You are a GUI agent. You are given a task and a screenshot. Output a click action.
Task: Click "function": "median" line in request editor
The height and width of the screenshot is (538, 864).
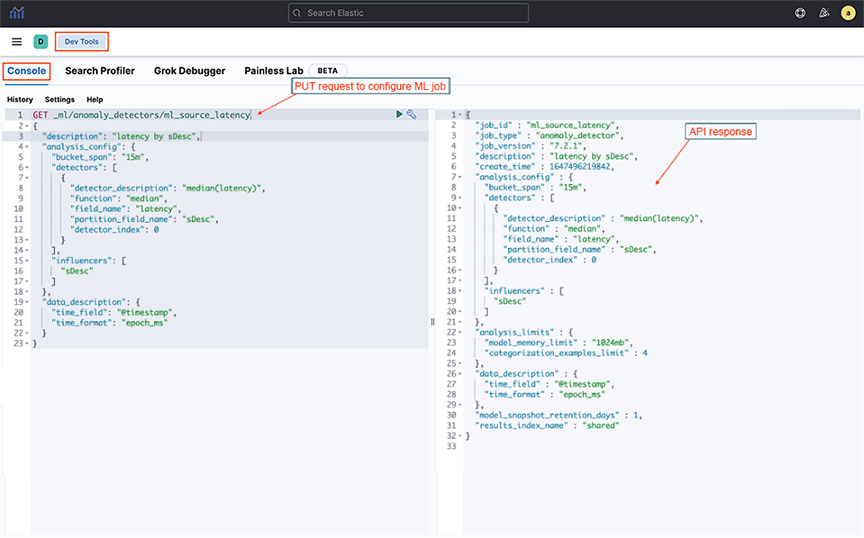(x=118, y=198)
